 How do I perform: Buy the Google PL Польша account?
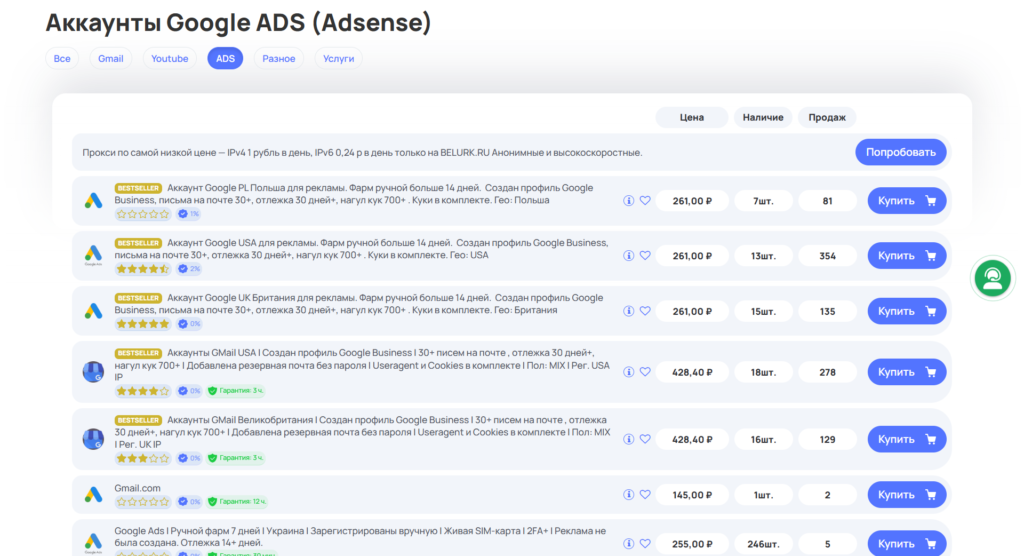pos(906,201)
